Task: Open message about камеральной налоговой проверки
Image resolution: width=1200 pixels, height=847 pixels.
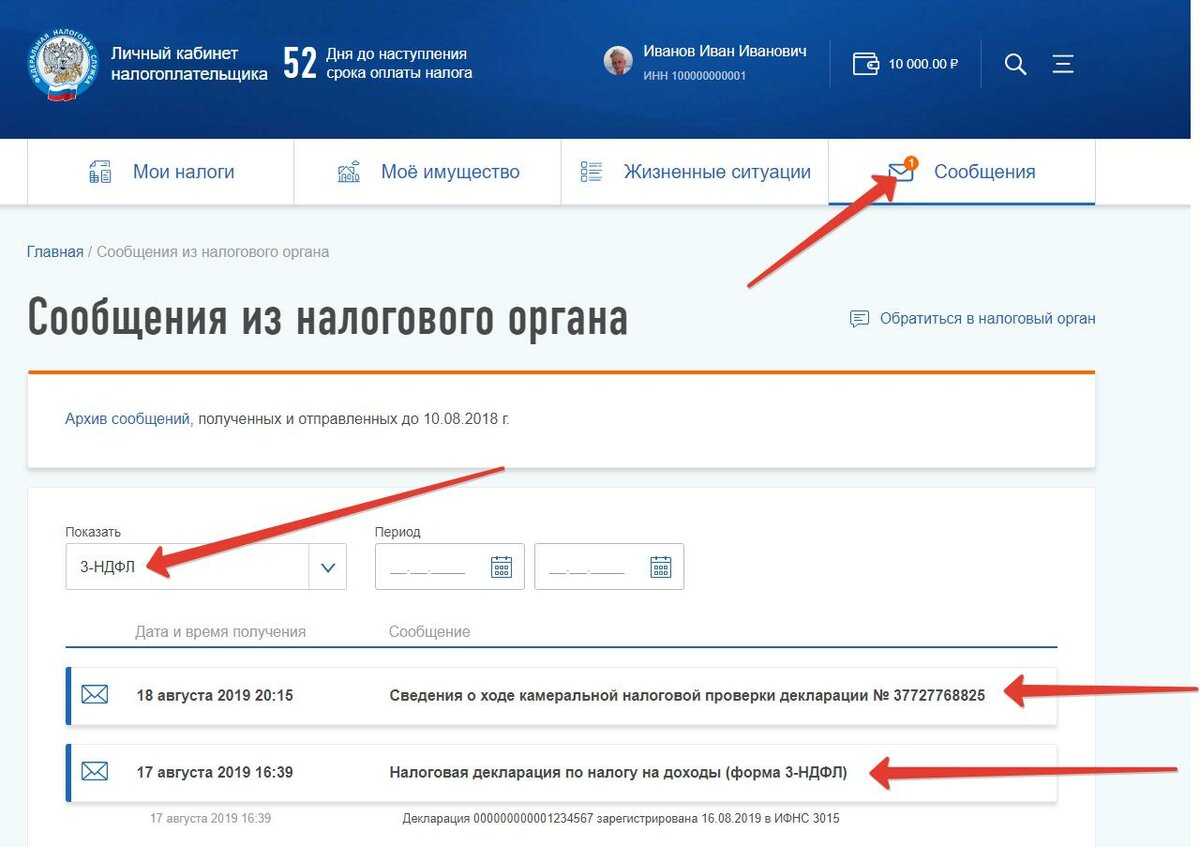Action: (686, 695)
